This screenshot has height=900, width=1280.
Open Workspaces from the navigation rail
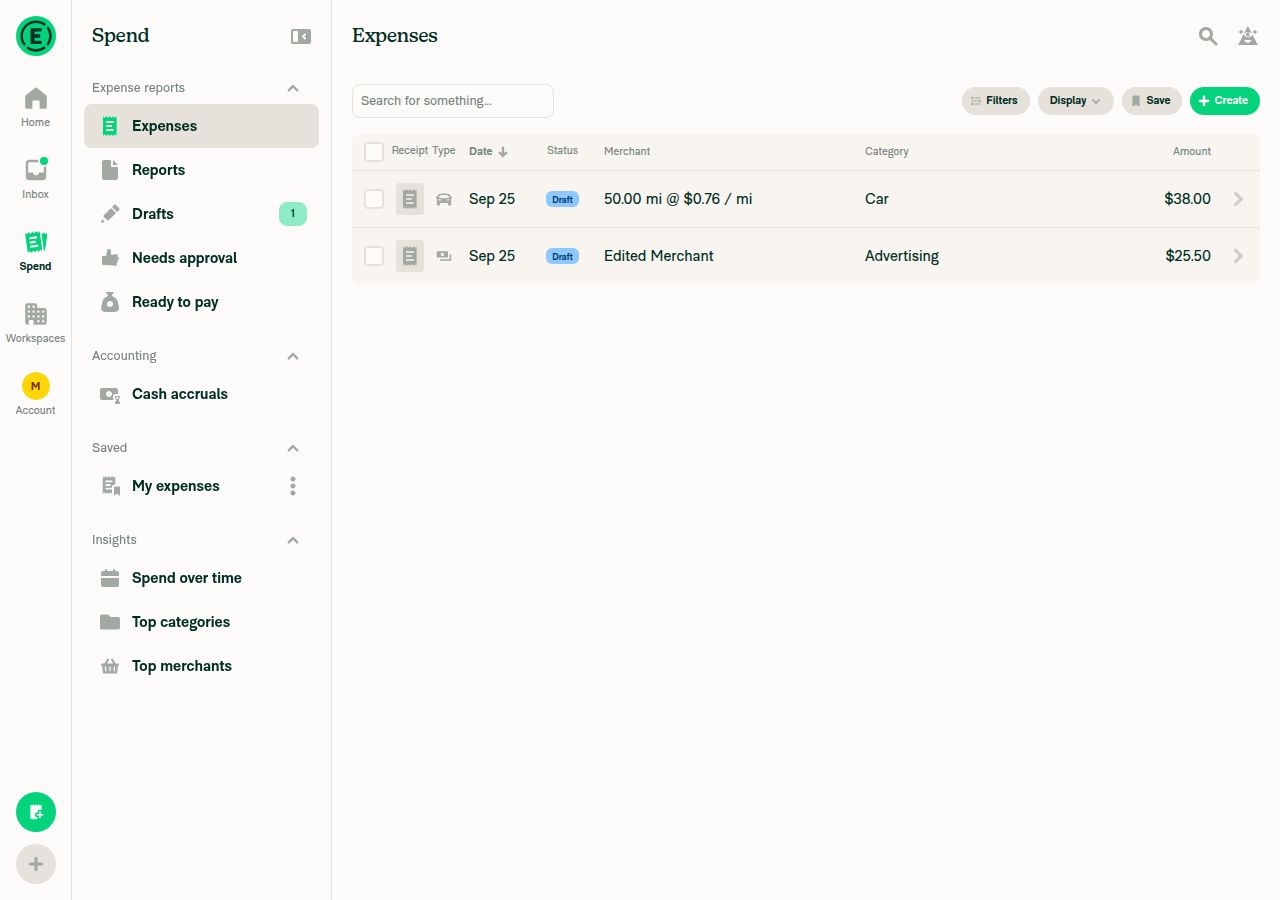point(36,324)
